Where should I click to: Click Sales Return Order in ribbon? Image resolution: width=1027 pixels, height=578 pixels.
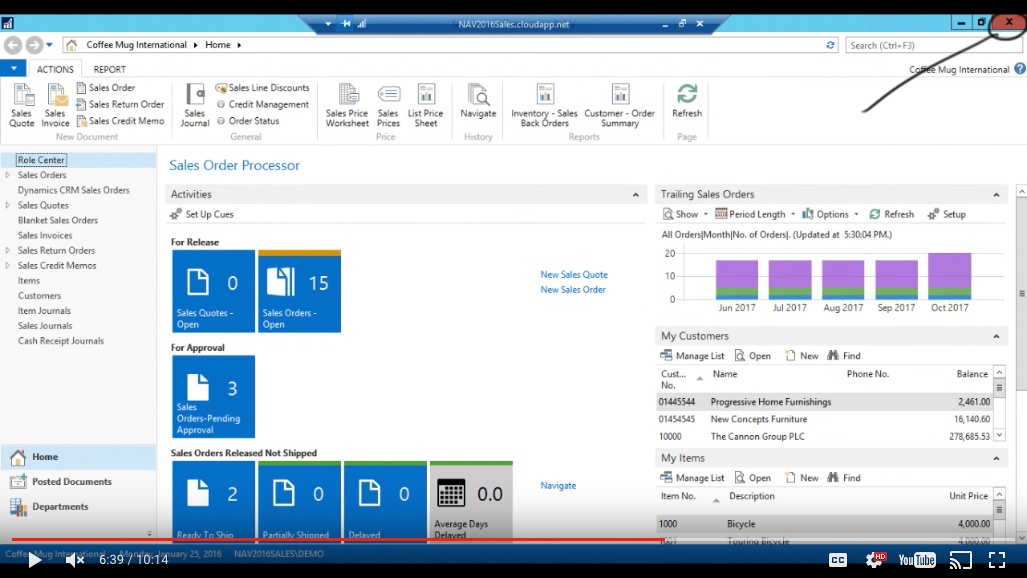point(120,104)
